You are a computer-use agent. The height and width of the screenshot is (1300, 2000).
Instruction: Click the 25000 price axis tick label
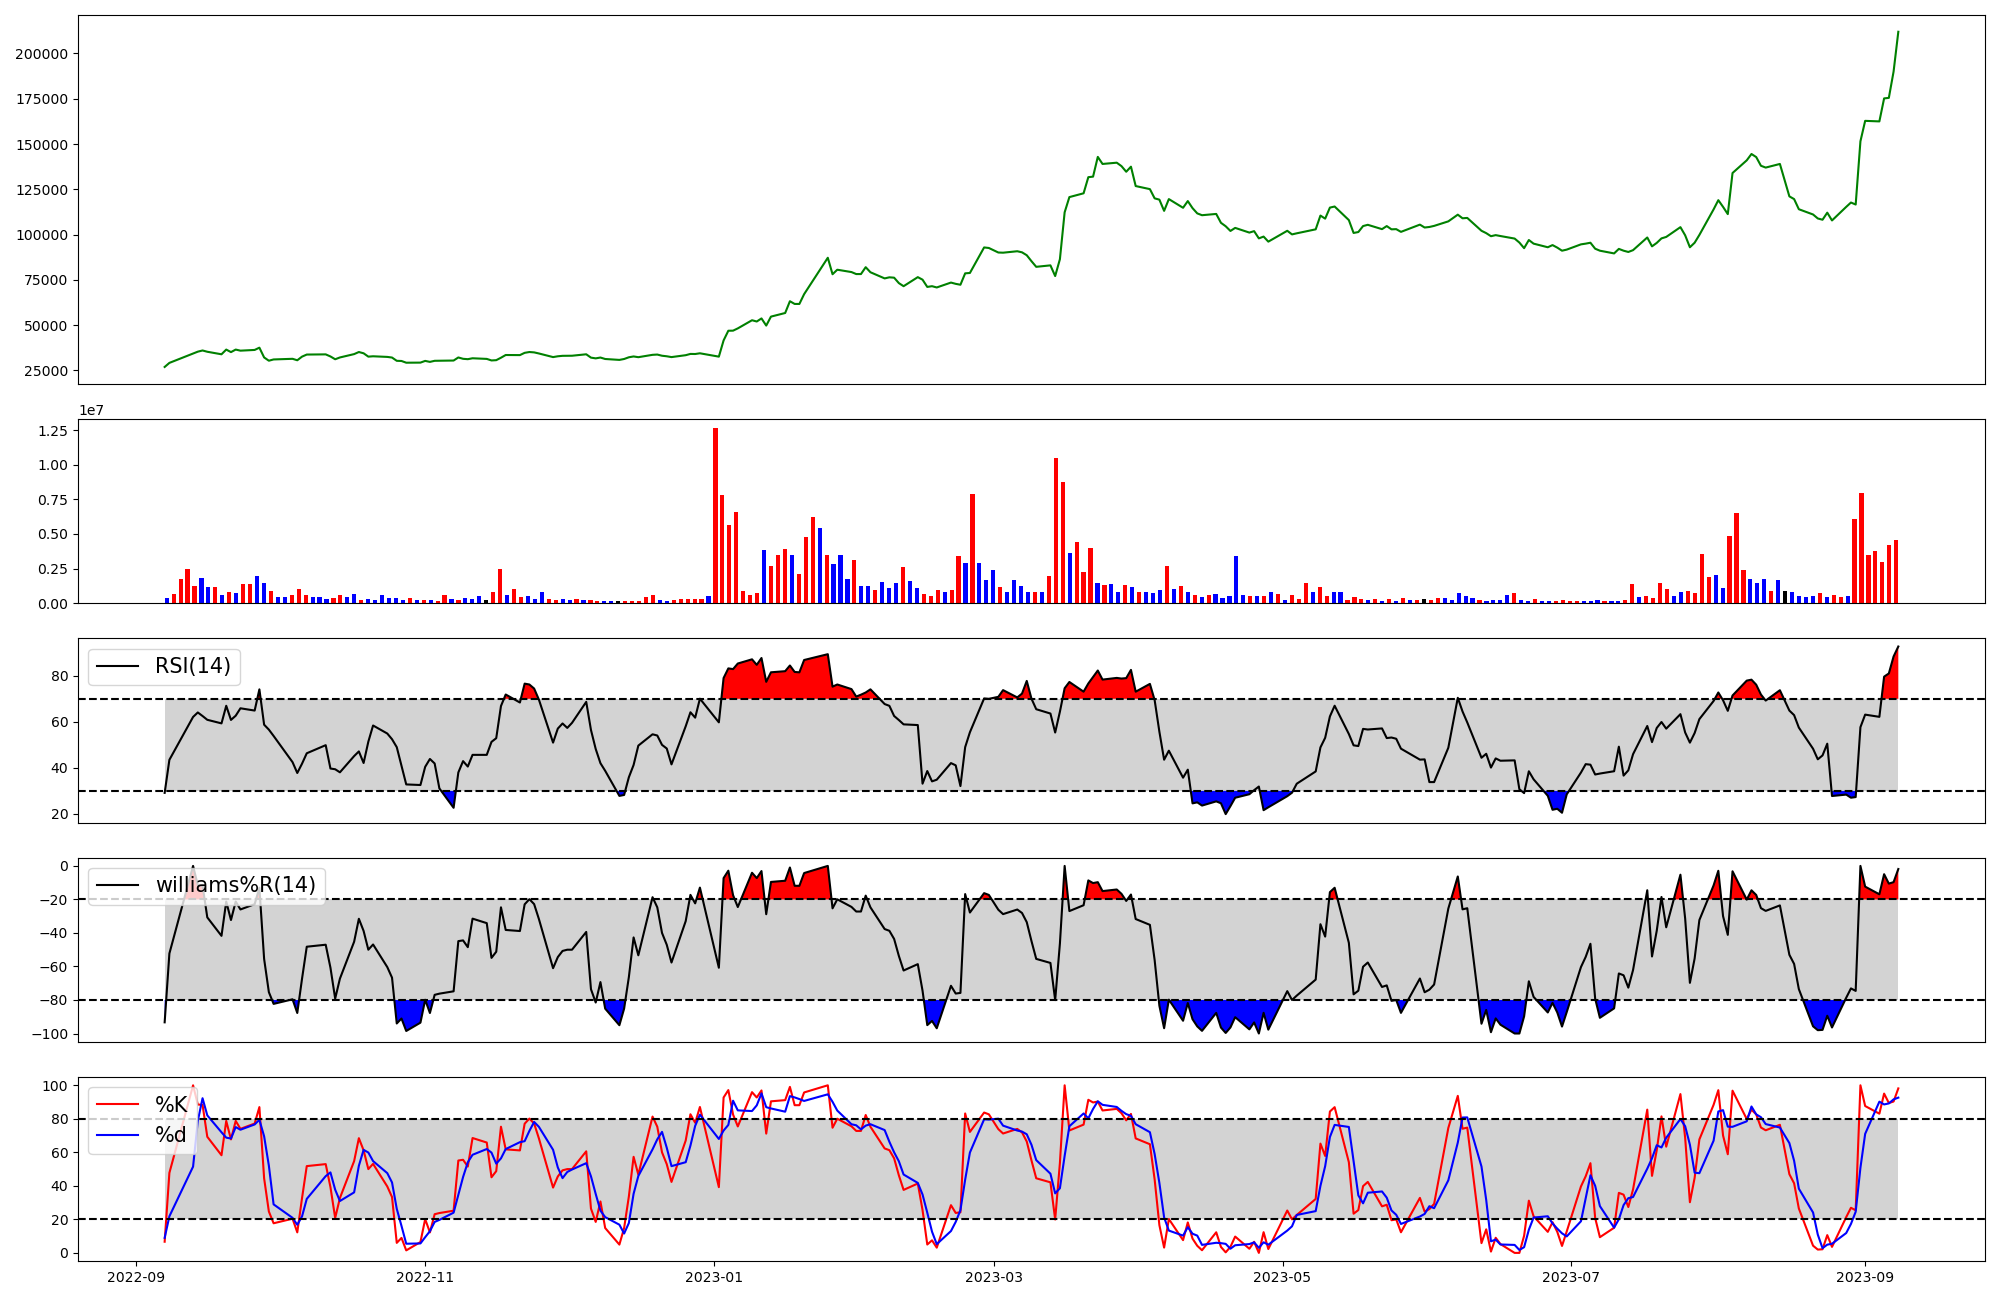[x=45, y=371]
